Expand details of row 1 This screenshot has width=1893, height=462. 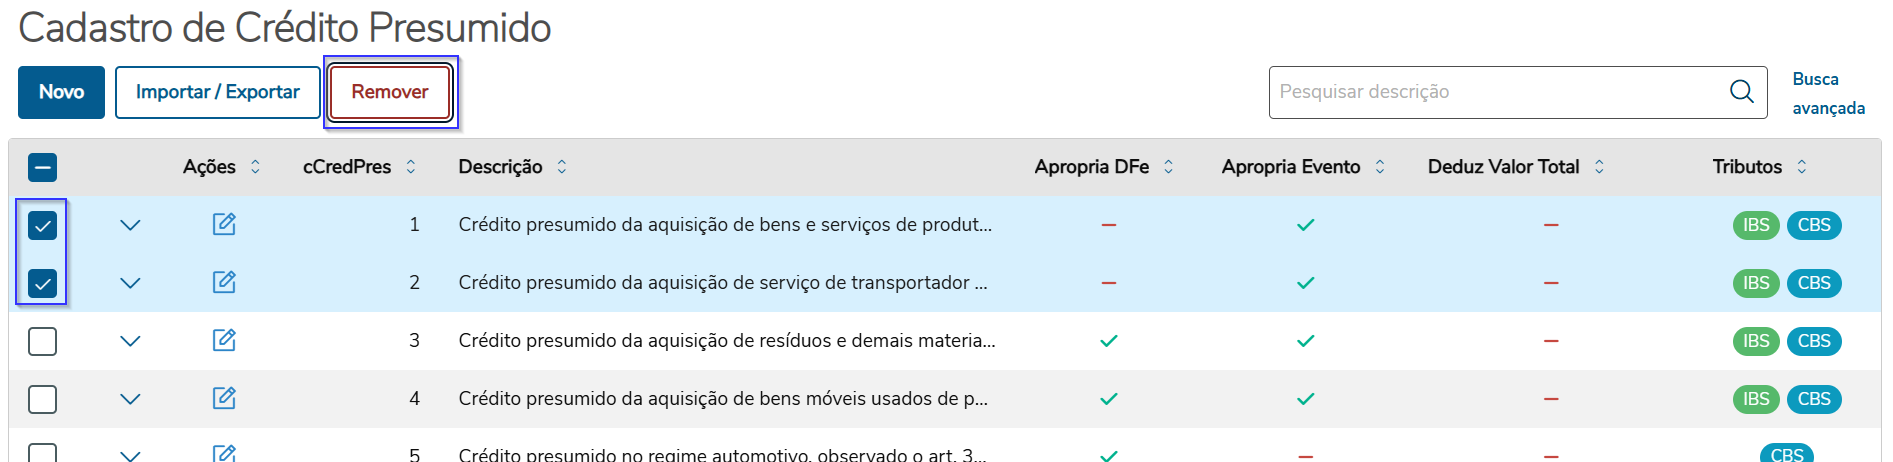click(x=130, y=225)
